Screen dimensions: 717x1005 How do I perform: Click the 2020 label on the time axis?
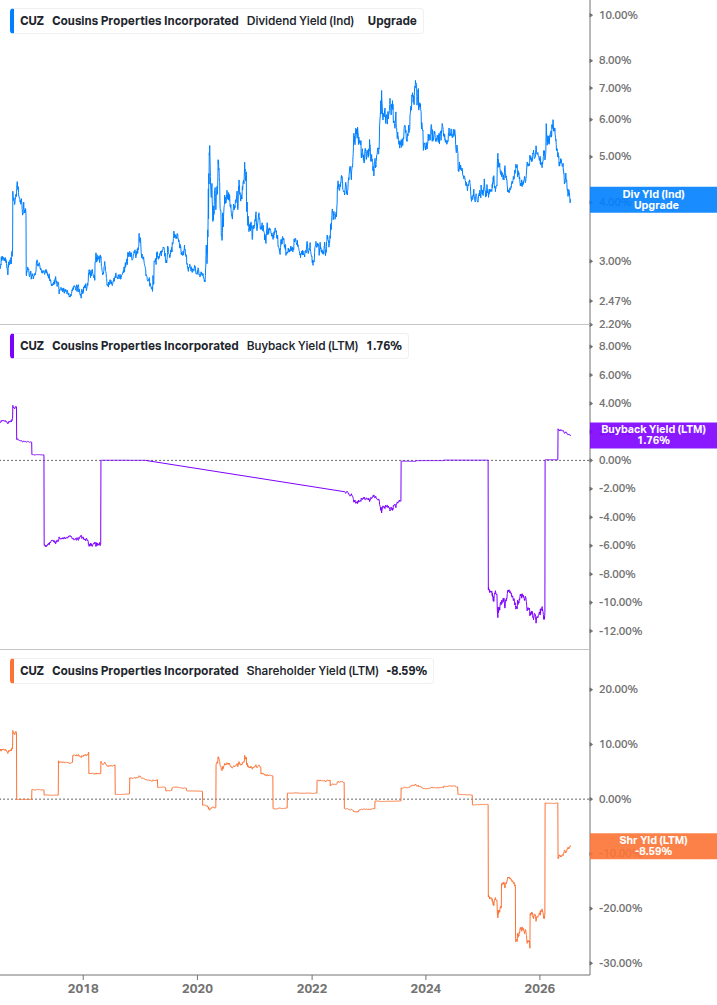click(x=197, y=989)
